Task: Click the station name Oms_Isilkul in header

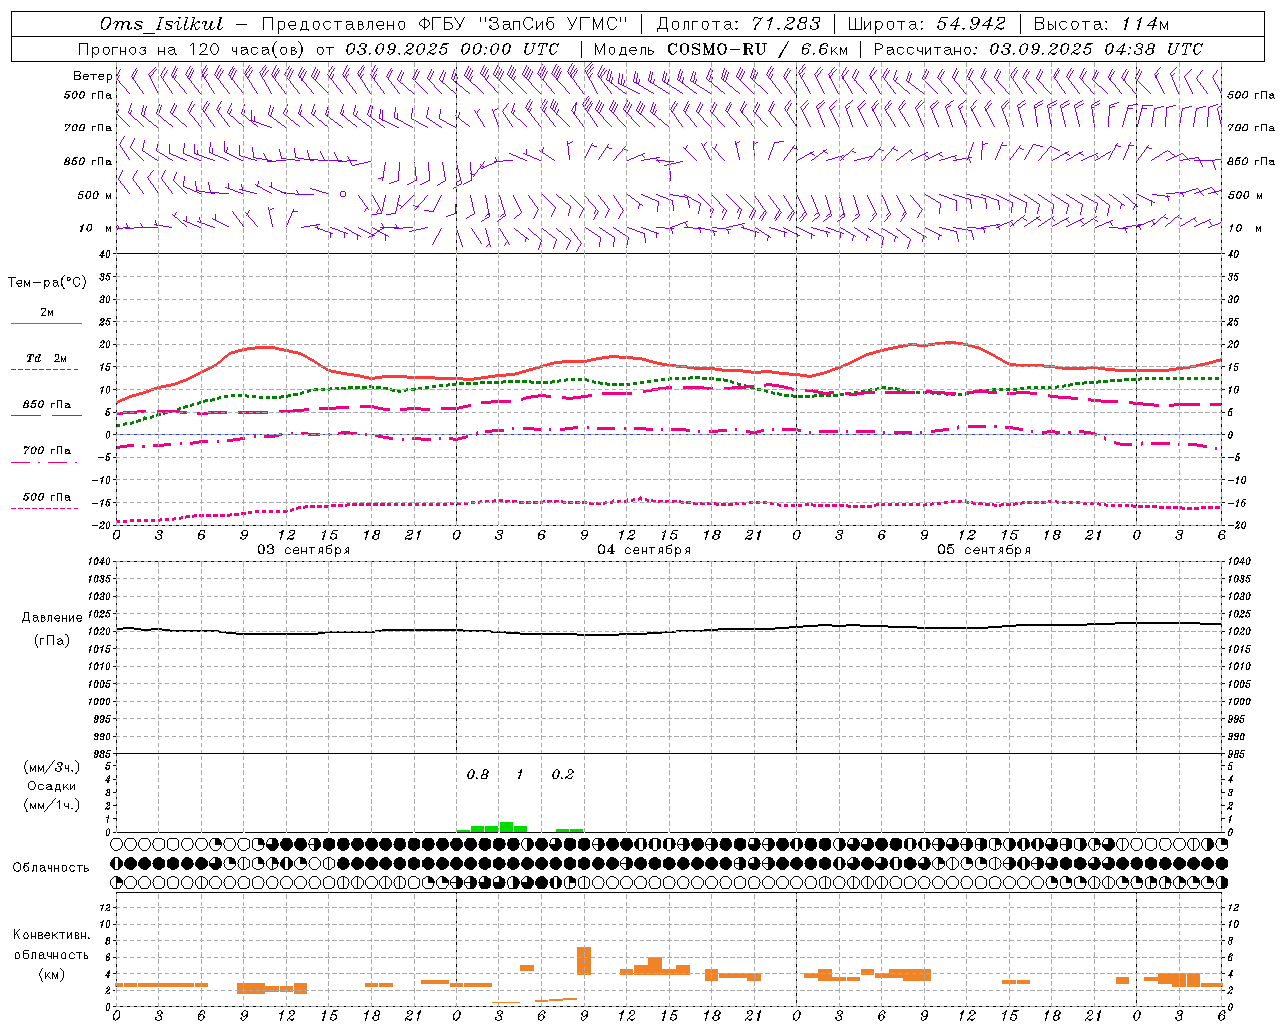Action: click(x=161, y=24)
